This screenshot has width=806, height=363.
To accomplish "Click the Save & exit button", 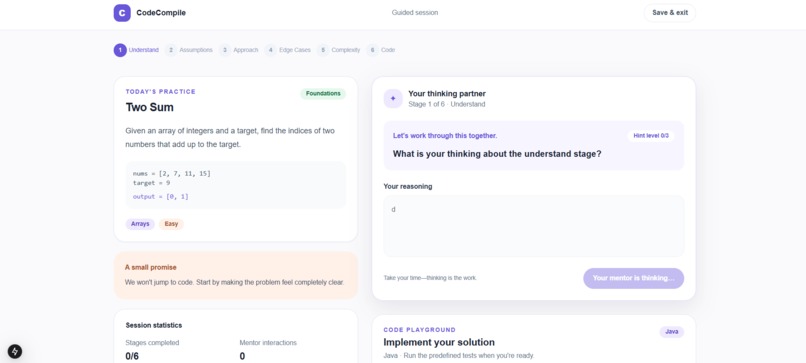I will tap(670, 13).
